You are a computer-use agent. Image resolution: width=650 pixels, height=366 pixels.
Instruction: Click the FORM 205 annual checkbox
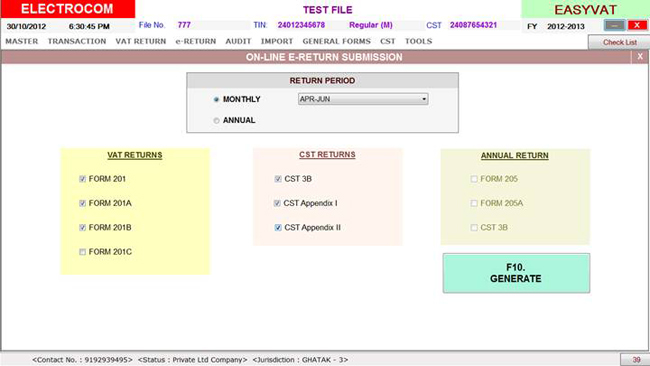[474, 179]
